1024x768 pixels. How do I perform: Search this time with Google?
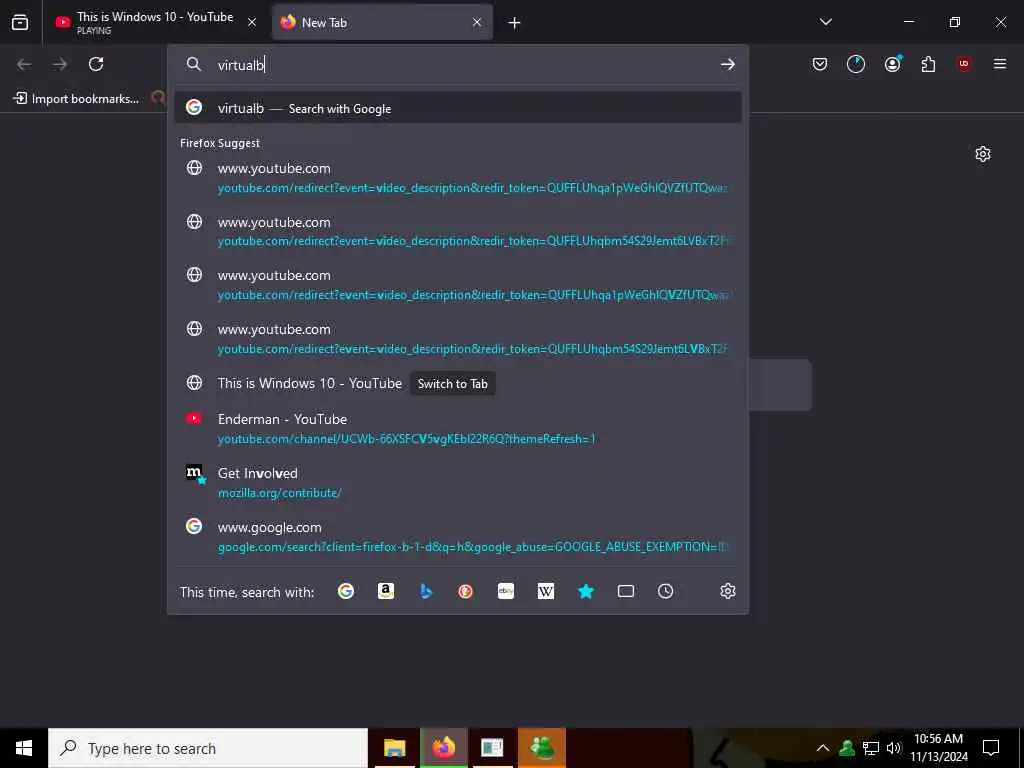(346, 591)
